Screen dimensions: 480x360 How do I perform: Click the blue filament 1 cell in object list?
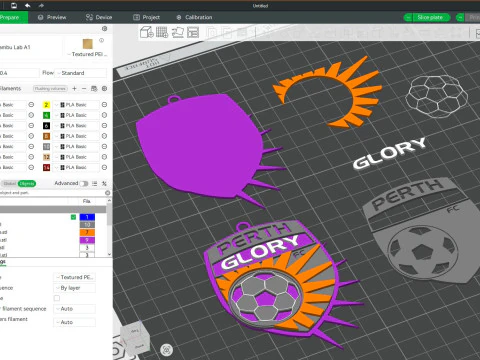click(87, 217)
